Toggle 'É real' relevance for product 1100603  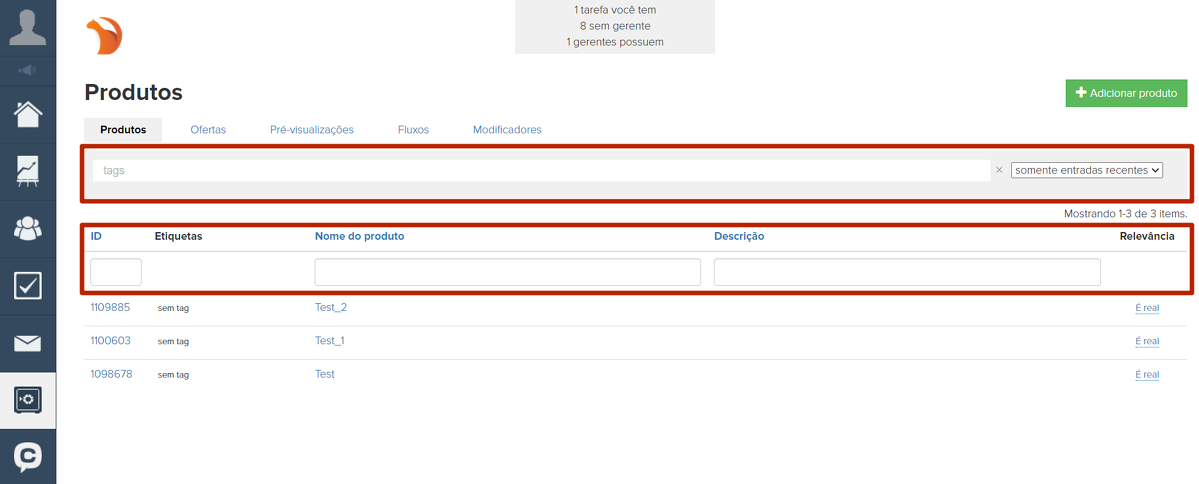pyautogui.click(x=1147, y=341)
